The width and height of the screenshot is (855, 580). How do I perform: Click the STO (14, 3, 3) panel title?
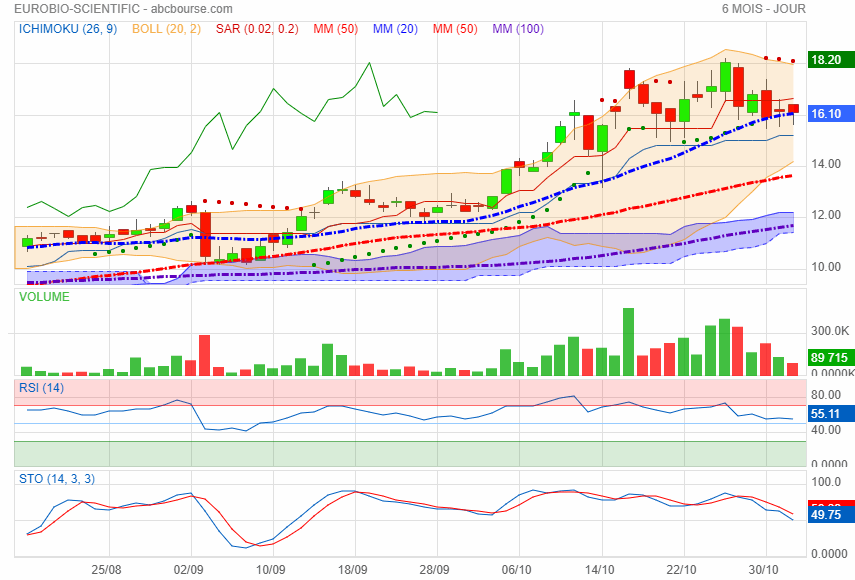click(x=57, y=479)
